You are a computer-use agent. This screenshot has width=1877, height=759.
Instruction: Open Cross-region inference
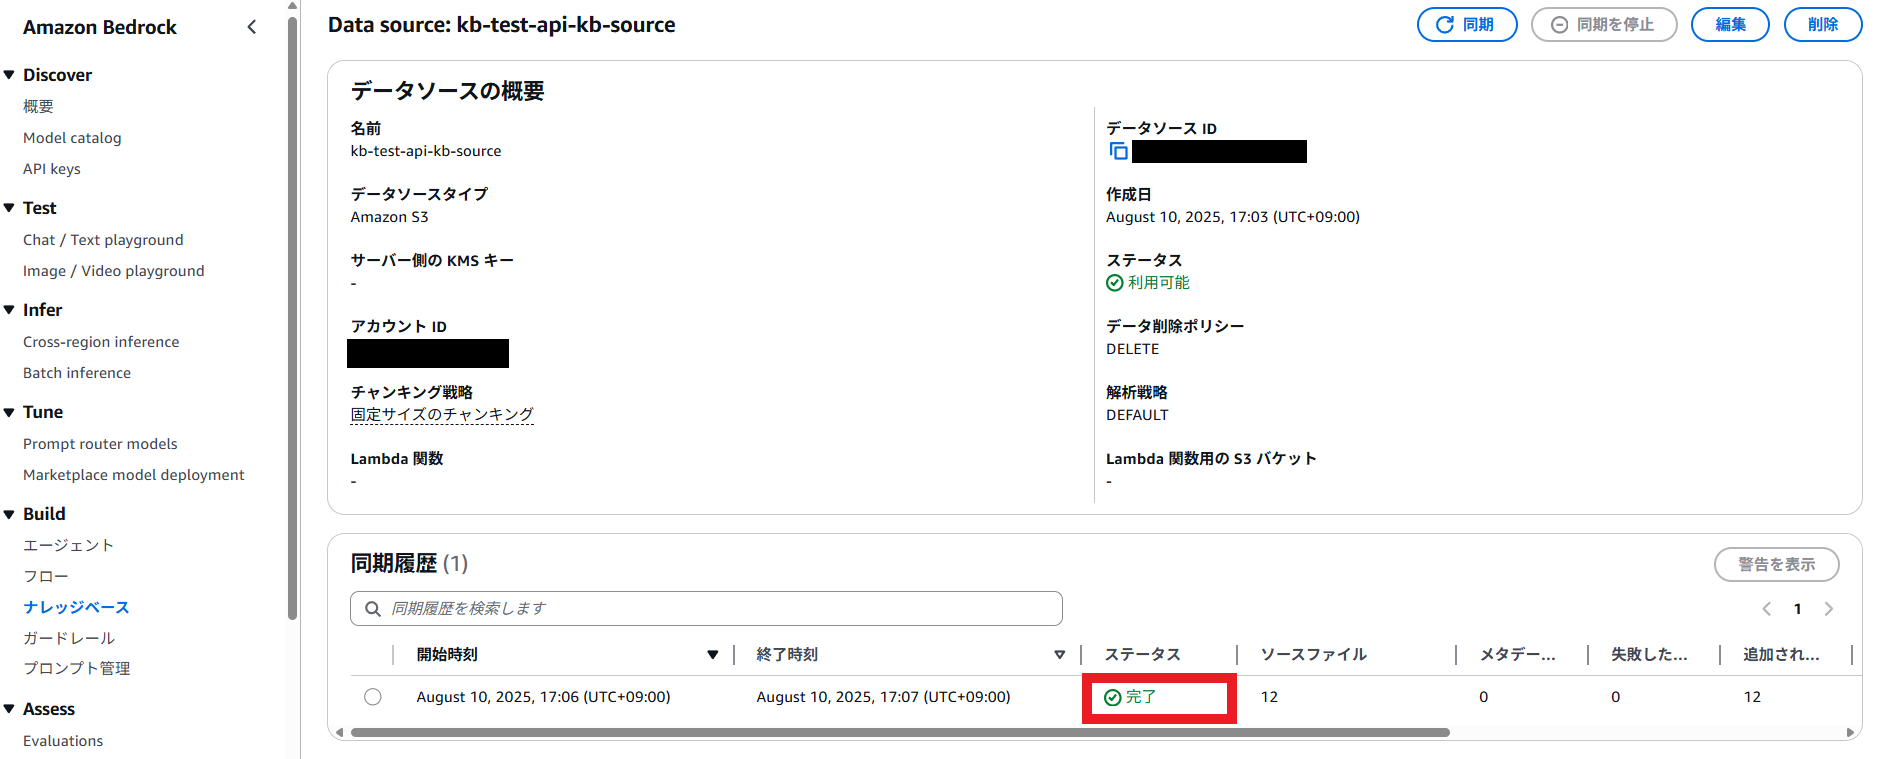pos(101,342)
